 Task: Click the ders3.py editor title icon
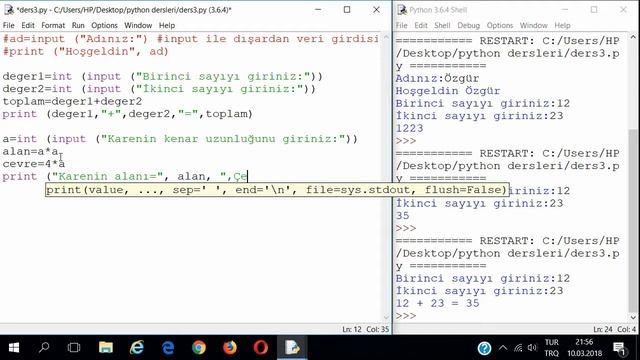click(9, 9)
